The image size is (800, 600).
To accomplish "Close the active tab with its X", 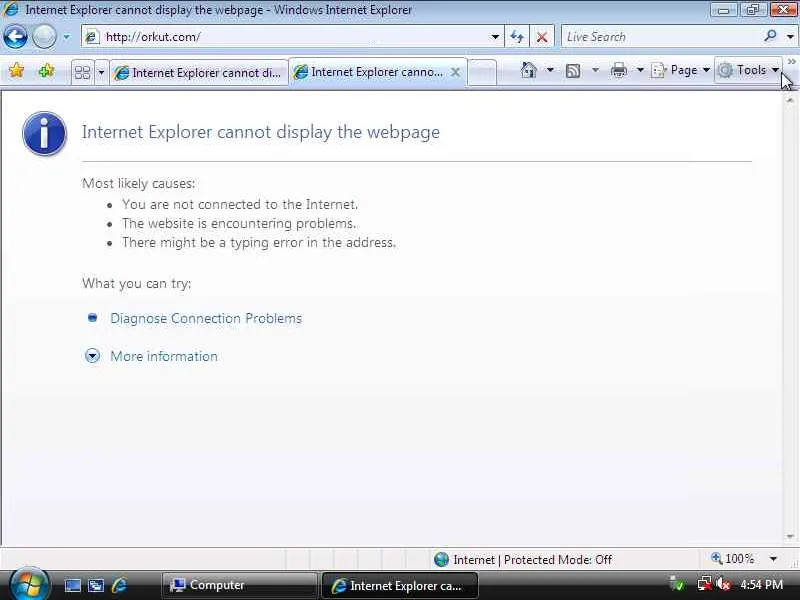I will point(456,72).
